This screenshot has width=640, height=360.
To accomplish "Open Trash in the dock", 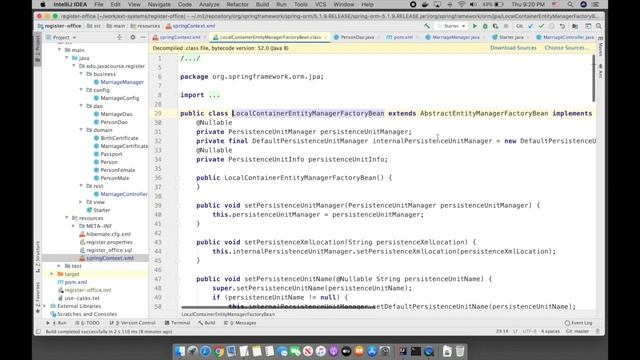I will point(460,351).
